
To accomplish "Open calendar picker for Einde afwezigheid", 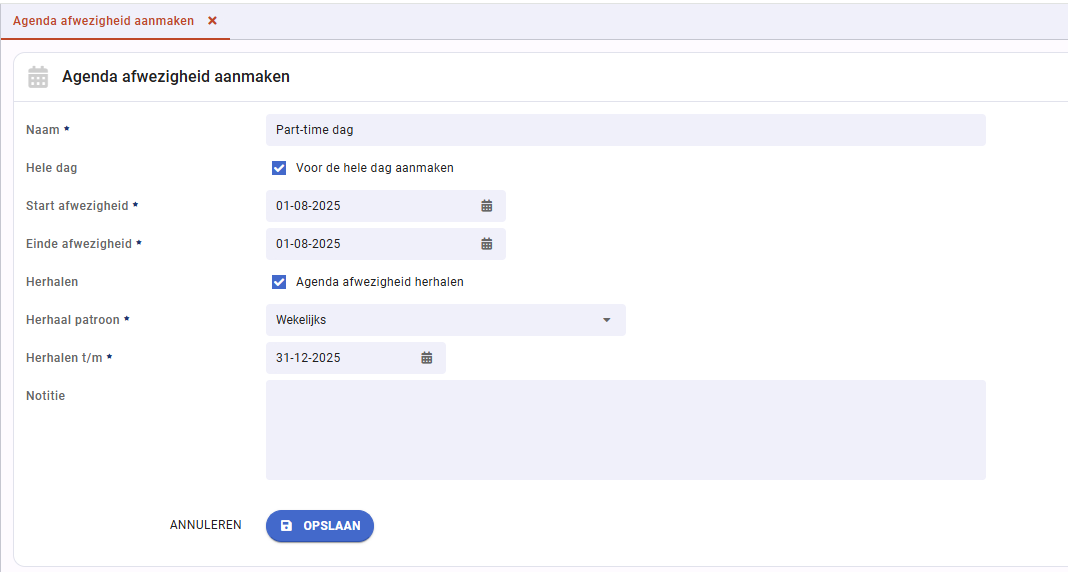I will click(x=486, y=244).
